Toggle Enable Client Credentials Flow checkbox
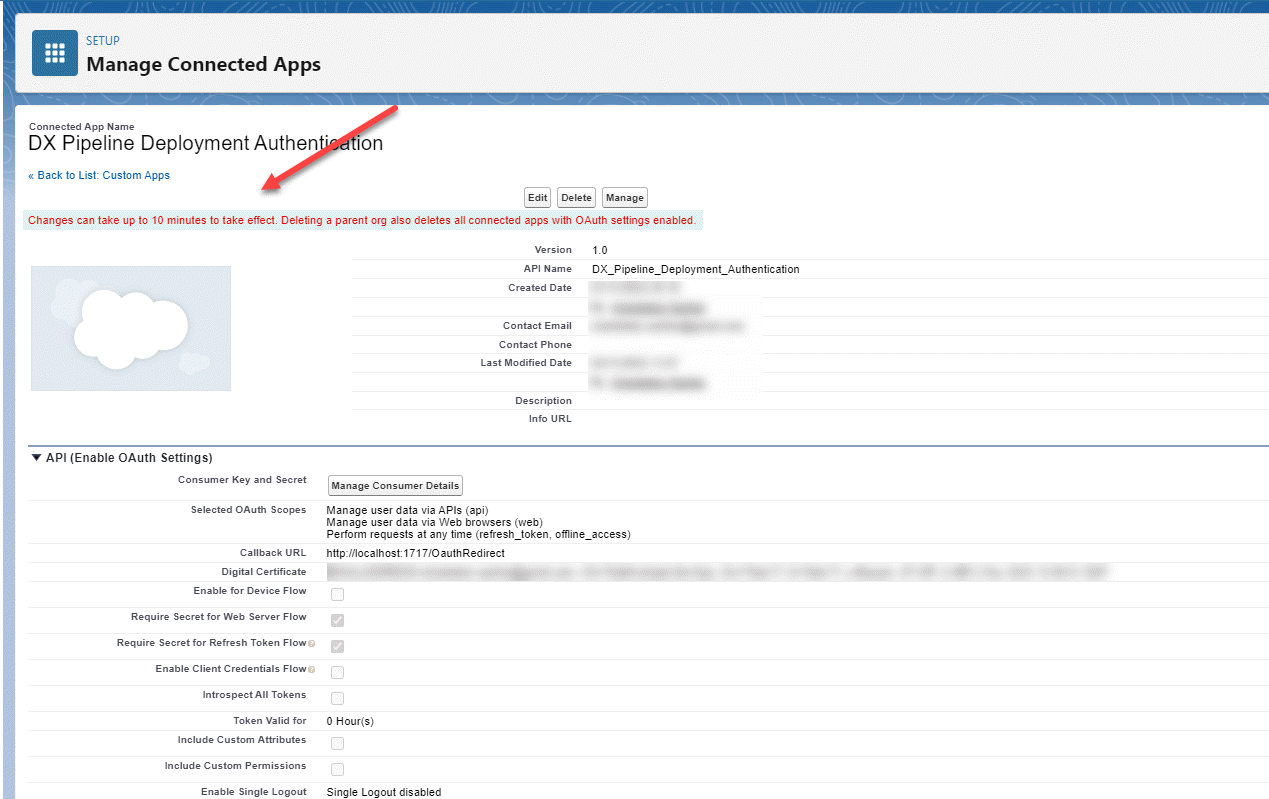The image size is (1269, 799). click(337, 673)
